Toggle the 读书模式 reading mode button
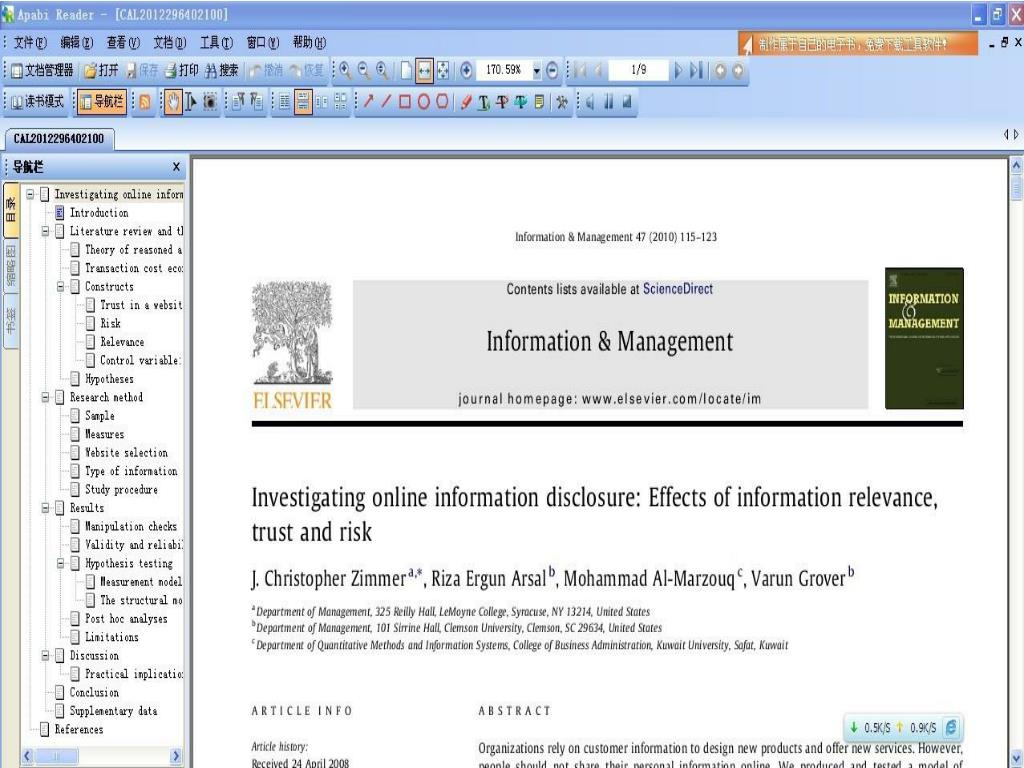Viewport: 1024px width, 768px height. pyautogui.click(x=38, y=102)
